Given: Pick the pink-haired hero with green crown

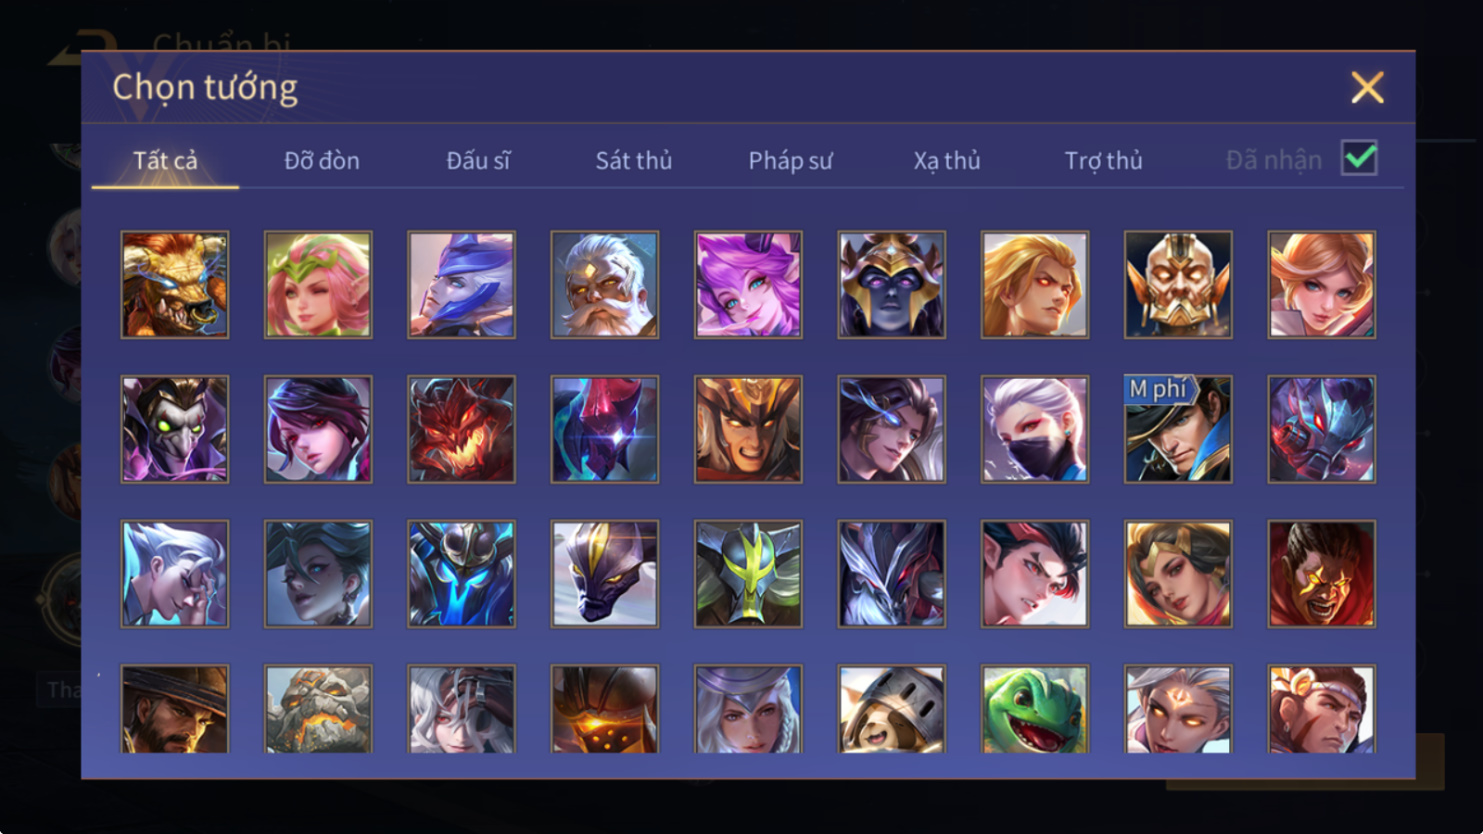Looking at the screenshot, I should pyautogui.click(x=318, y=285).
